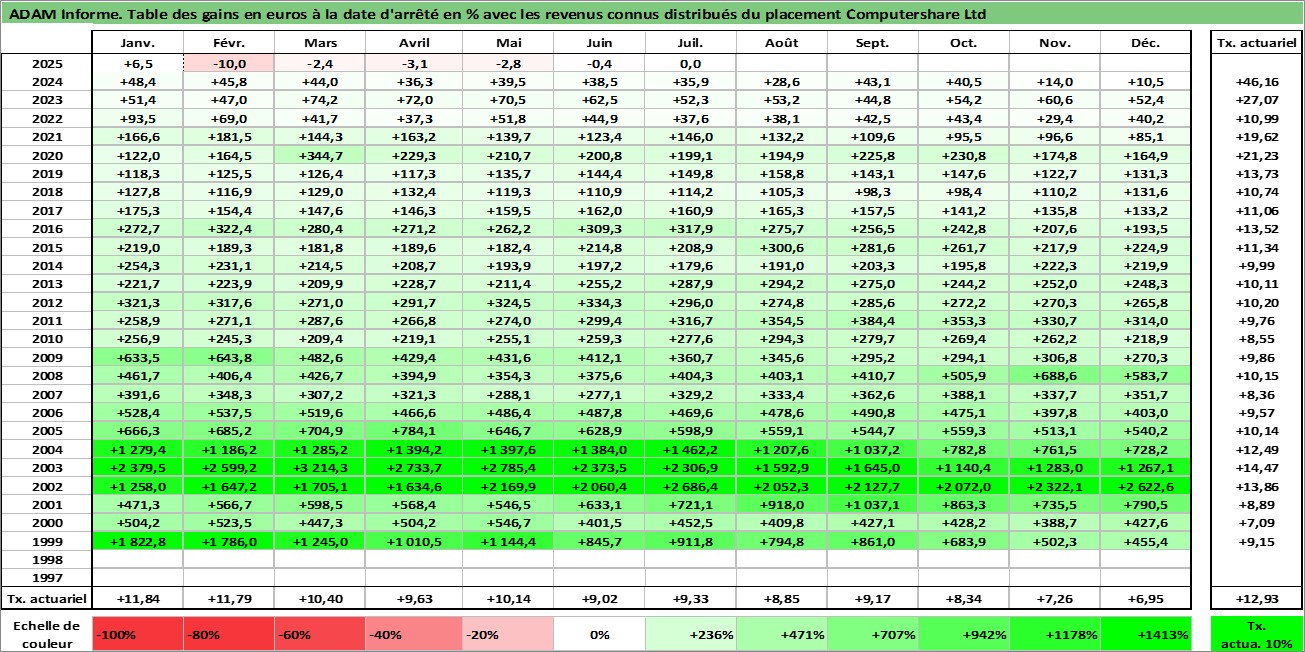Select the 2011 Sept. cell showing +384,4
Screen dimensions: 1305x652
click(x=873, y=320)
